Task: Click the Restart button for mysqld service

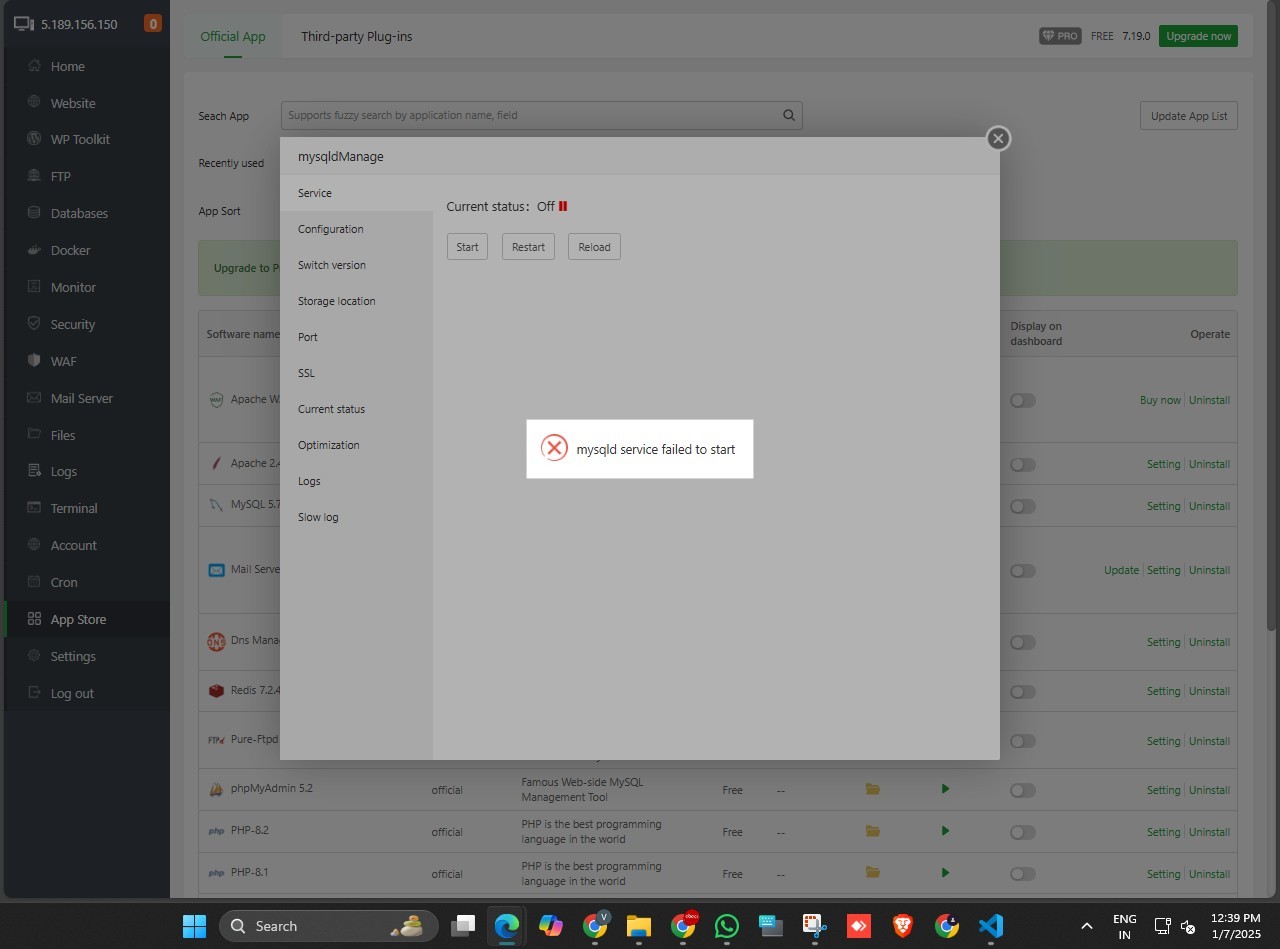Action: click(528, 247)
